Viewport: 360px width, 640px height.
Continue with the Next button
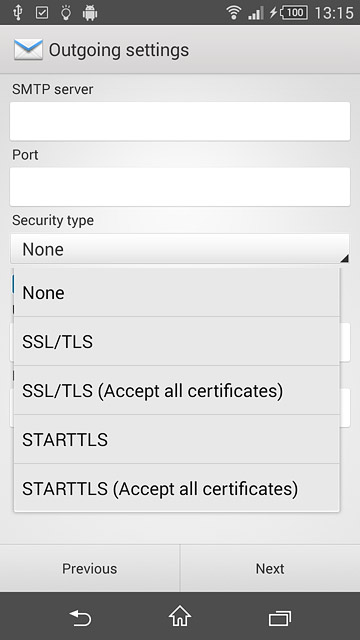(x=270, y=568)
